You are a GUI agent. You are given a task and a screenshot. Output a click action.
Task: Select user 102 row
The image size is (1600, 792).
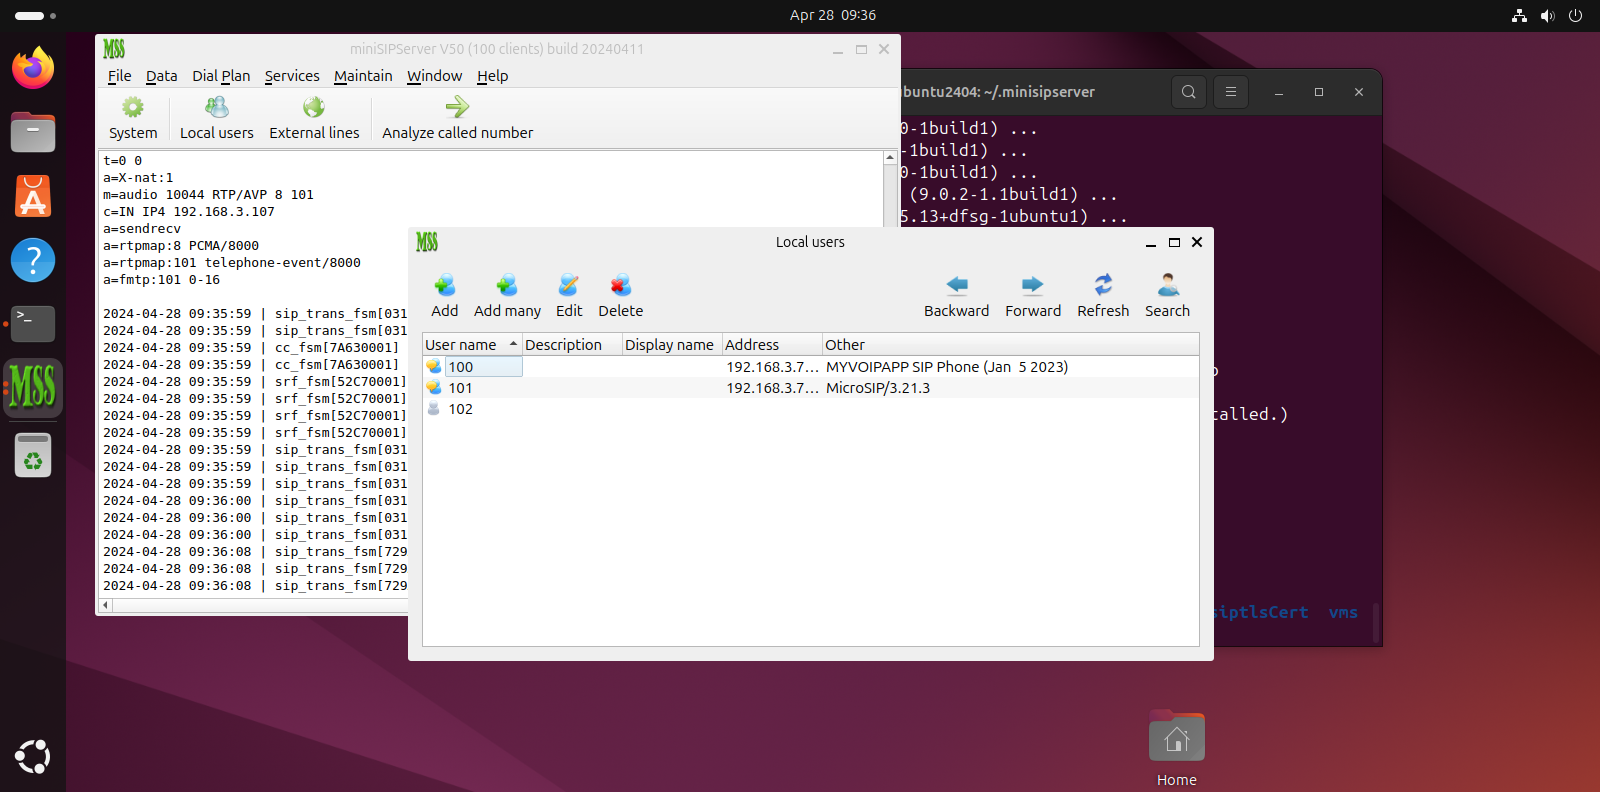point(811,409)
